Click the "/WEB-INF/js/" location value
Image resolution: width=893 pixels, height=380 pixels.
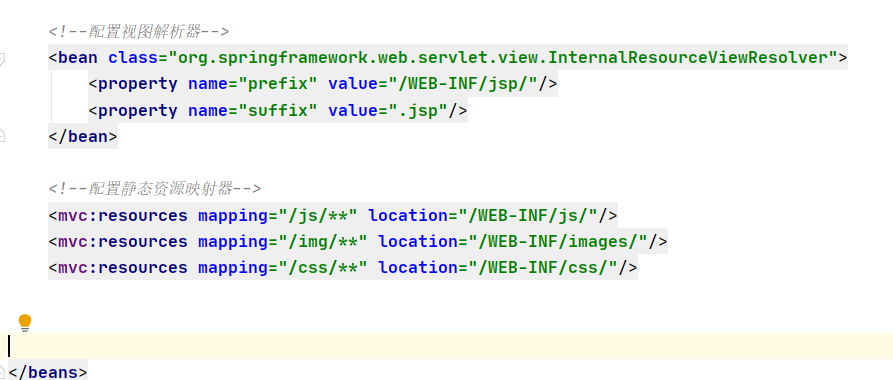click(x=532, y=215)
